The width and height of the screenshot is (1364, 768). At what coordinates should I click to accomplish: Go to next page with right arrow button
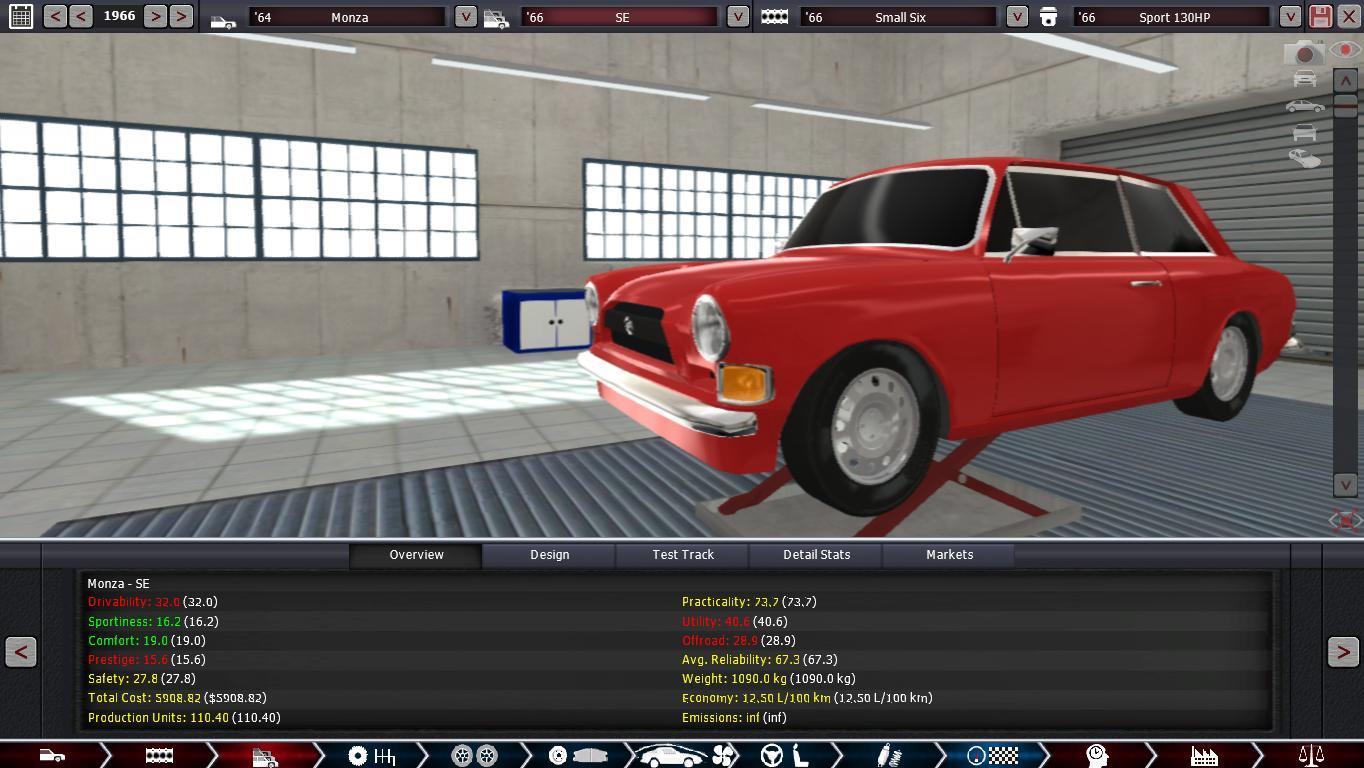1342,652
